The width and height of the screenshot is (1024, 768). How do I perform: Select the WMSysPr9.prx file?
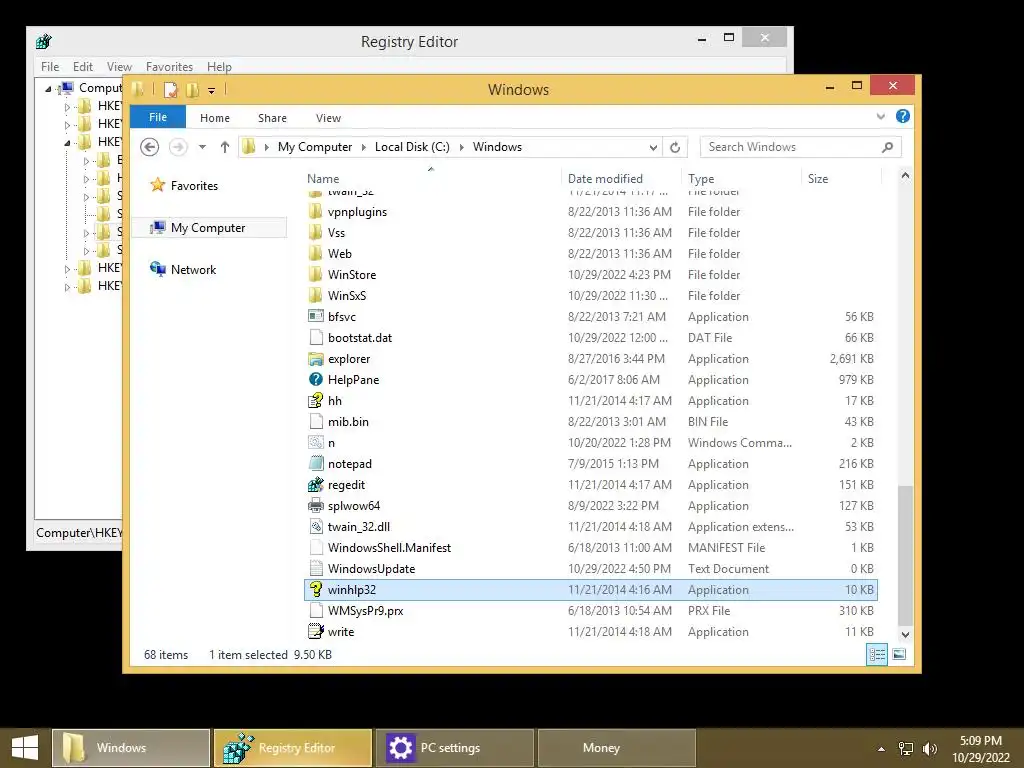(x=591, y=611)
